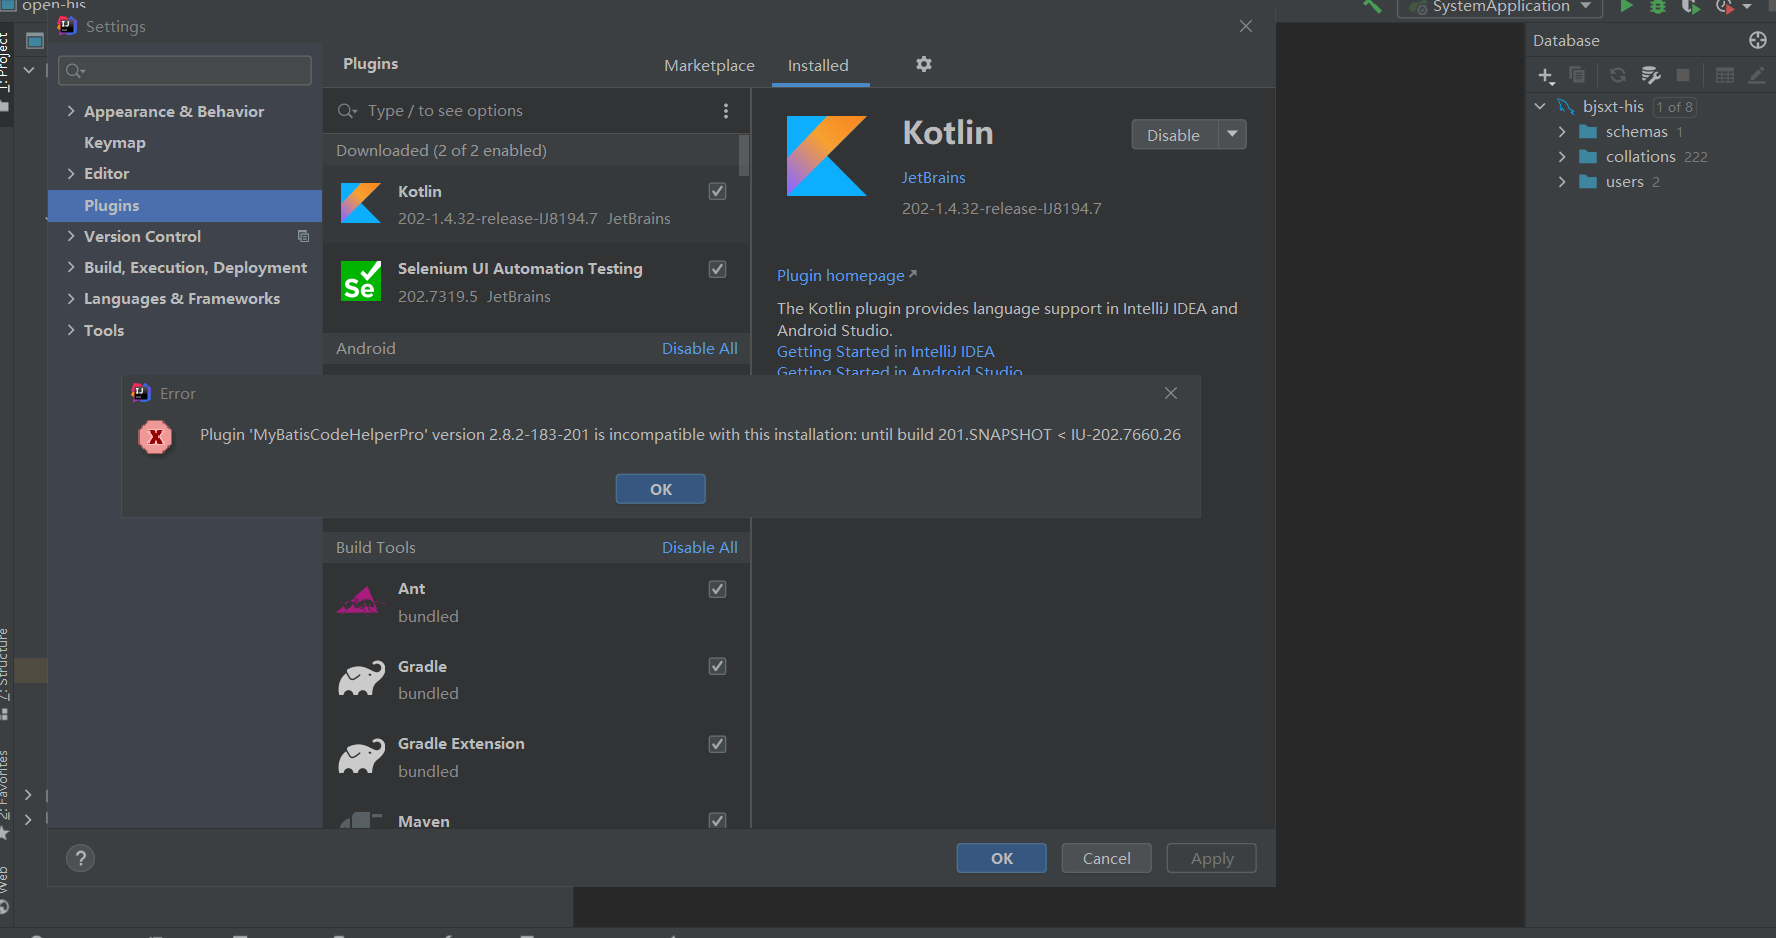Uncheck the Kotlin plugin checkbox
The image size is (1776, 938).
(x=717, y=191)
